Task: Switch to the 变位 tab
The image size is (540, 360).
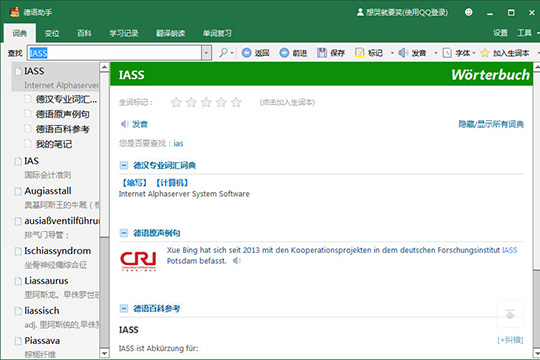Action: coord(52,33)
